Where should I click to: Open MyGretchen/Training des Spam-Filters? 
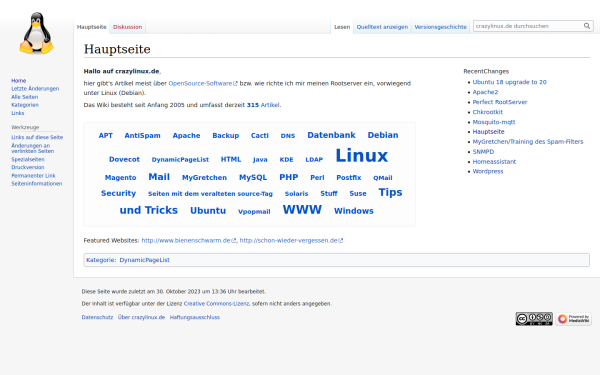[x=528, y=142]
